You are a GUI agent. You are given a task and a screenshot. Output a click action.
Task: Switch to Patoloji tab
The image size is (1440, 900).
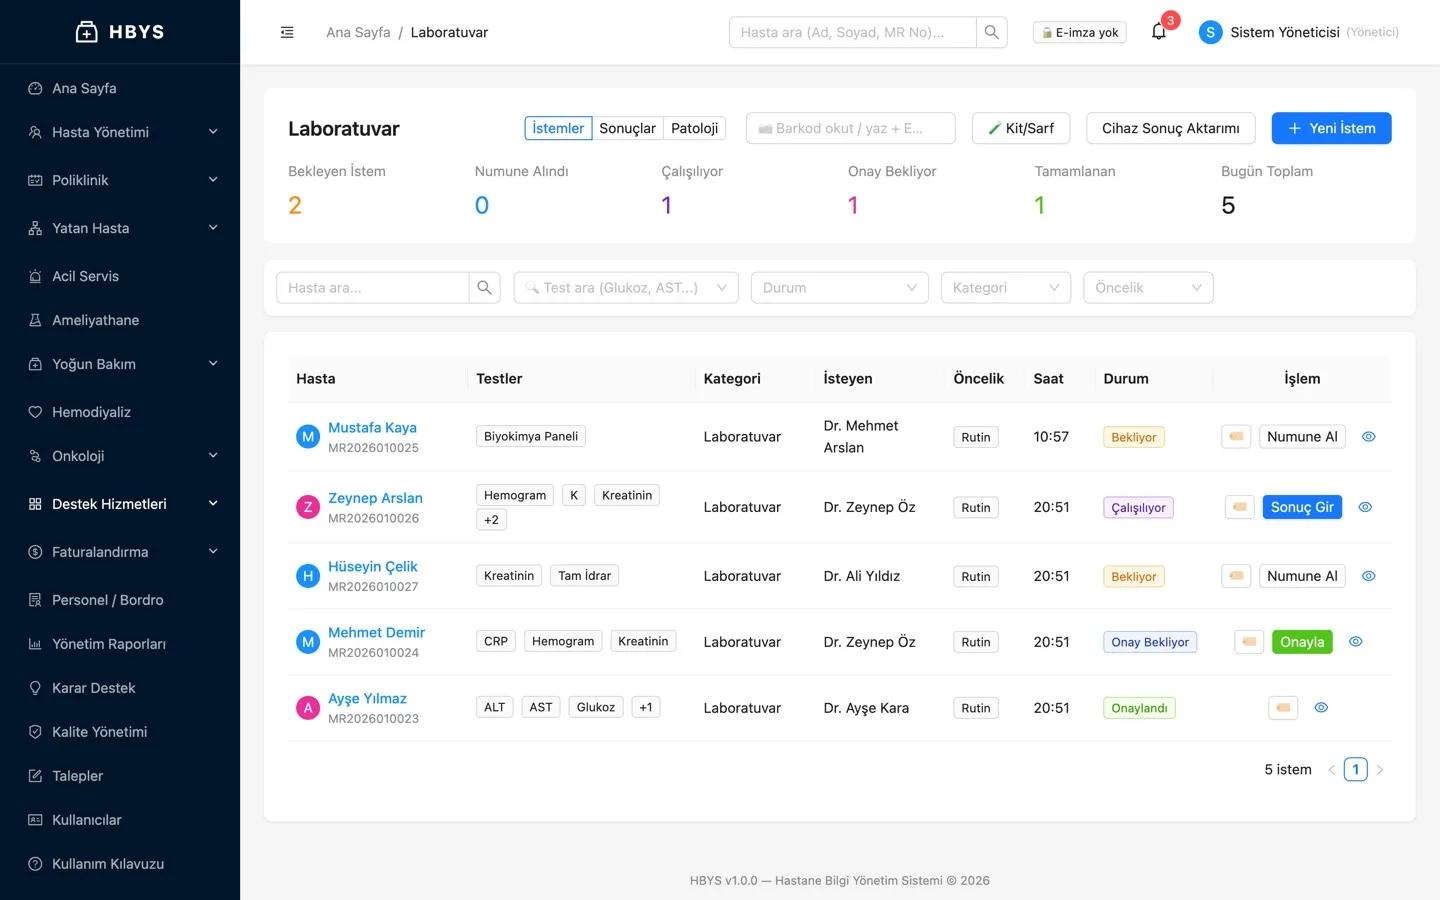pos(694,128)
